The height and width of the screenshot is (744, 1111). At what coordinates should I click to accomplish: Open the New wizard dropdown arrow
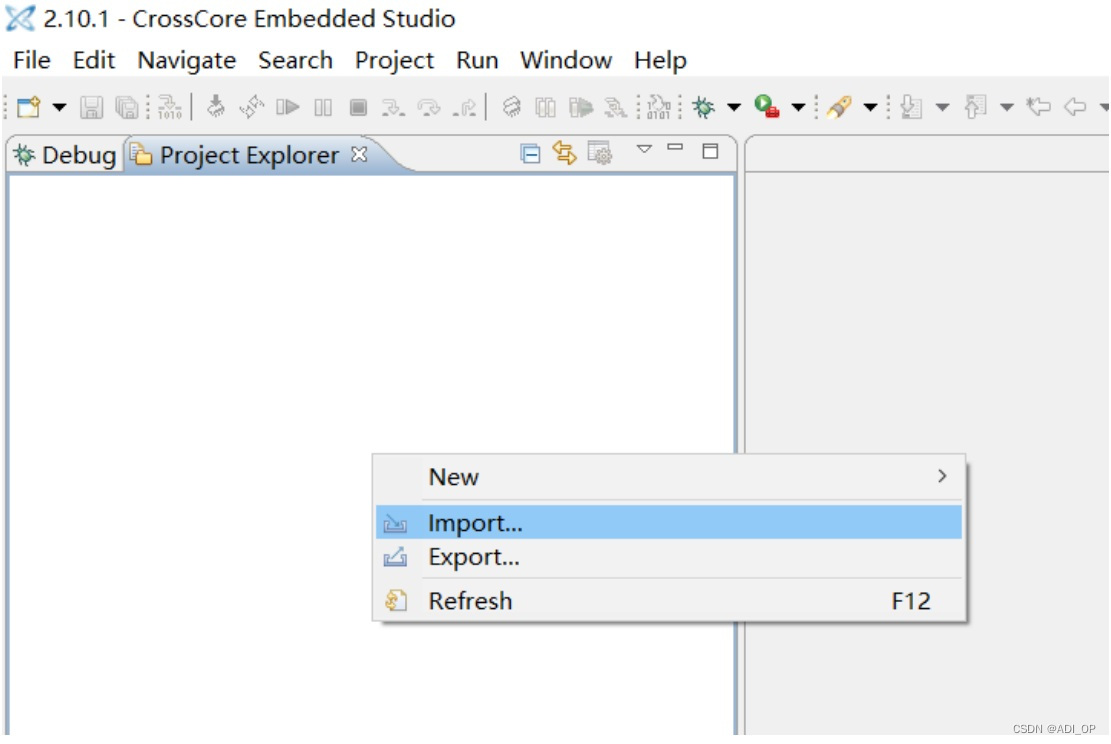[x=60, y=108]
